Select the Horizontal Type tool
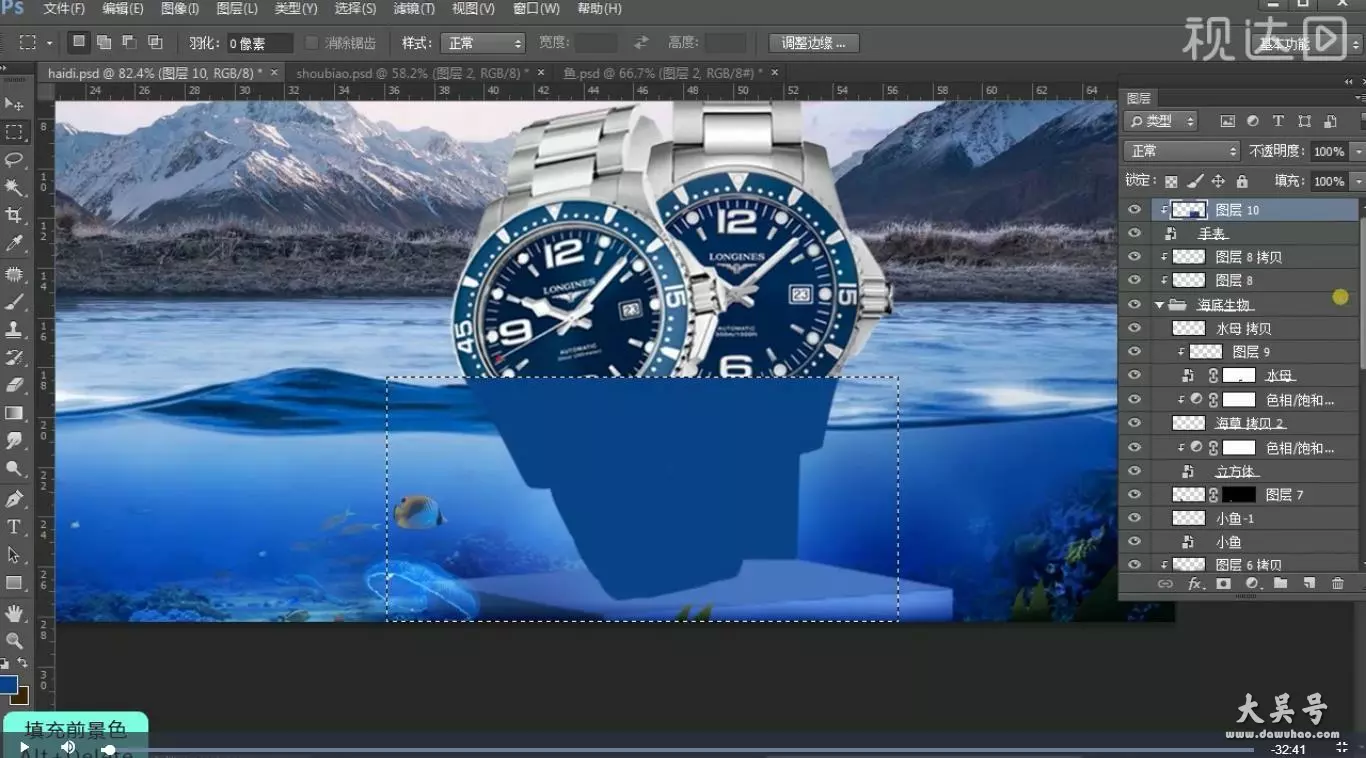 click(14, 527)
